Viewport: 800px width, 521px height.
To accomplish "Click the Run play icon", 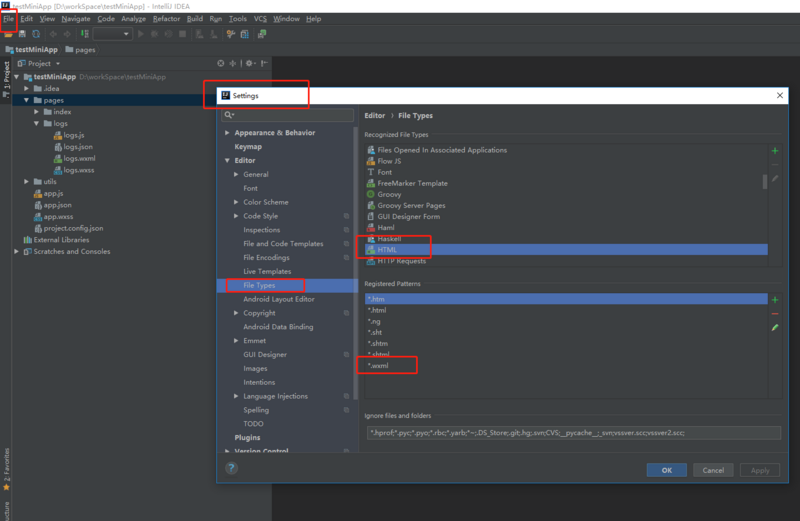I will (141, 34).
